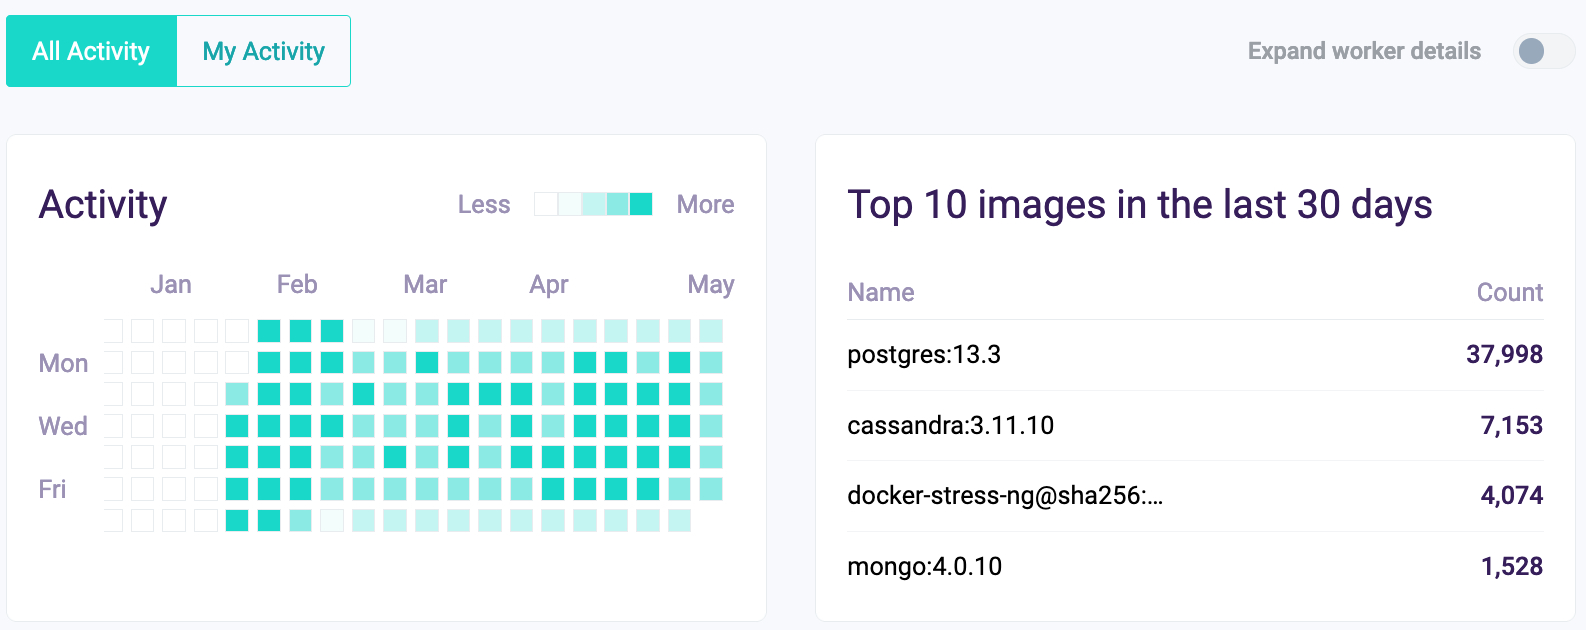
Task: Click the 1,528 count value
Action: click(1512, 566)
